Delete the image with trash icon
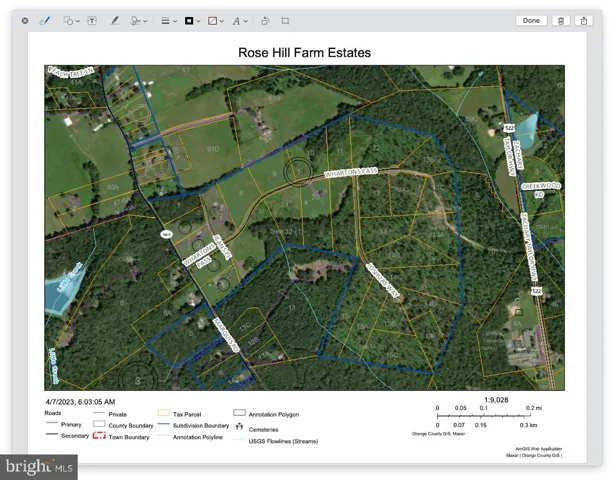The width and height of the screenshot is (614, 480). point(561,20)
